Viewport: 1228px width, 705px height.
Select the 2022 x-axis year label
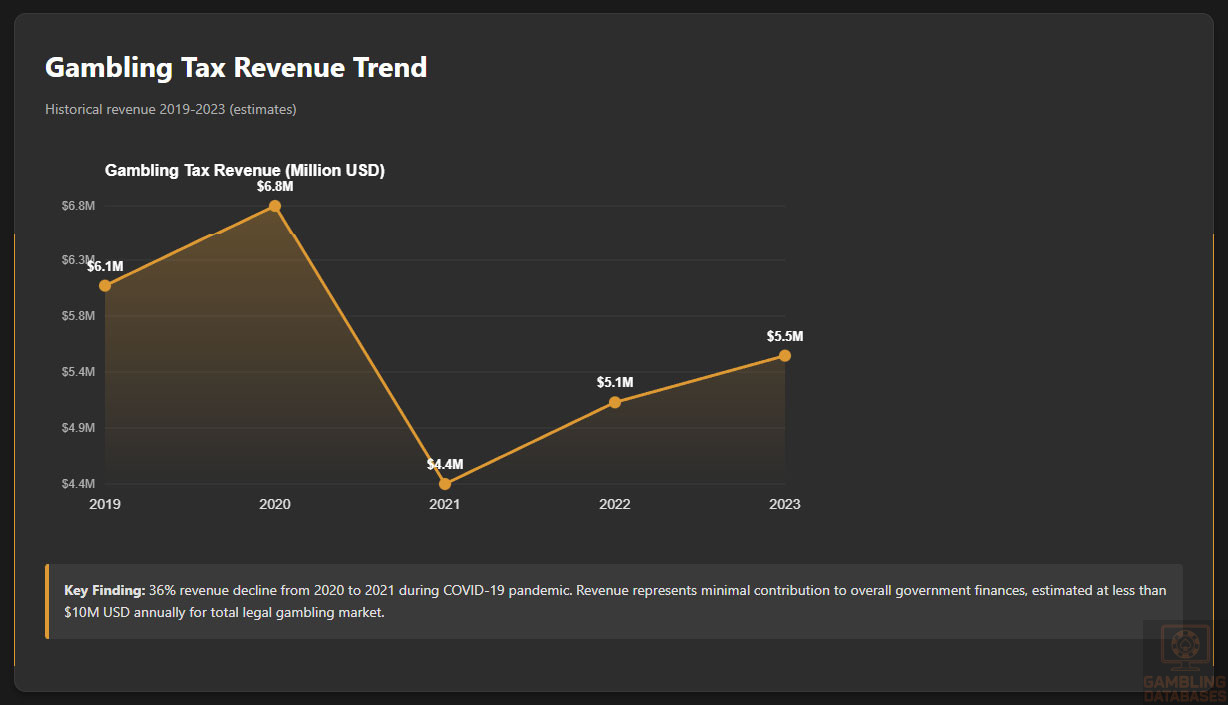point(615,505)
